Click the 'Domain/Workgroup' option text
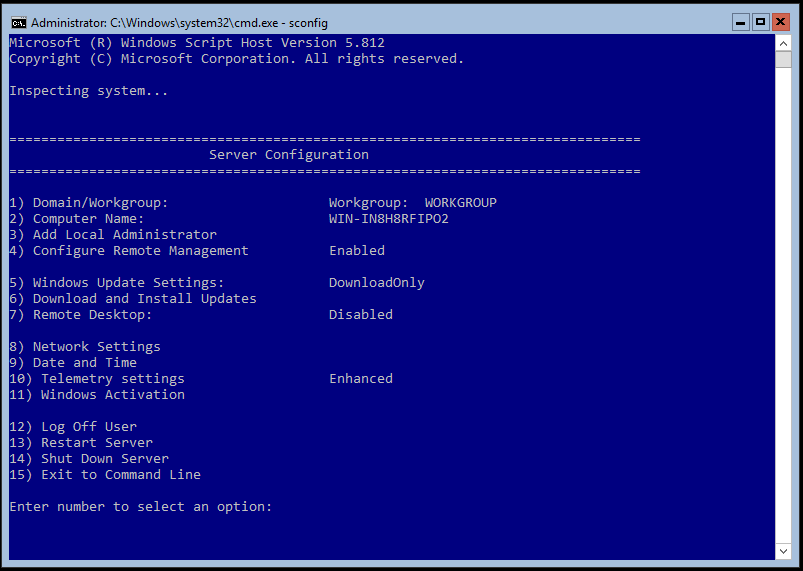Viewport: 803px width, 571px height. point(100,203)
